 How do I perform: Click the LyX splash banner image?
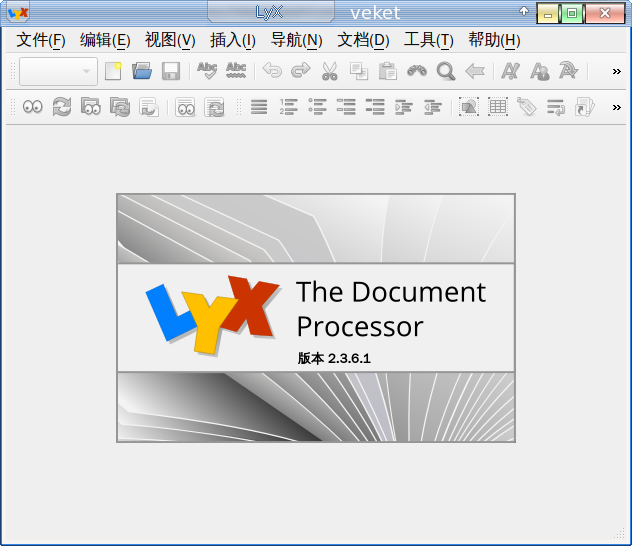click(316, 318)
